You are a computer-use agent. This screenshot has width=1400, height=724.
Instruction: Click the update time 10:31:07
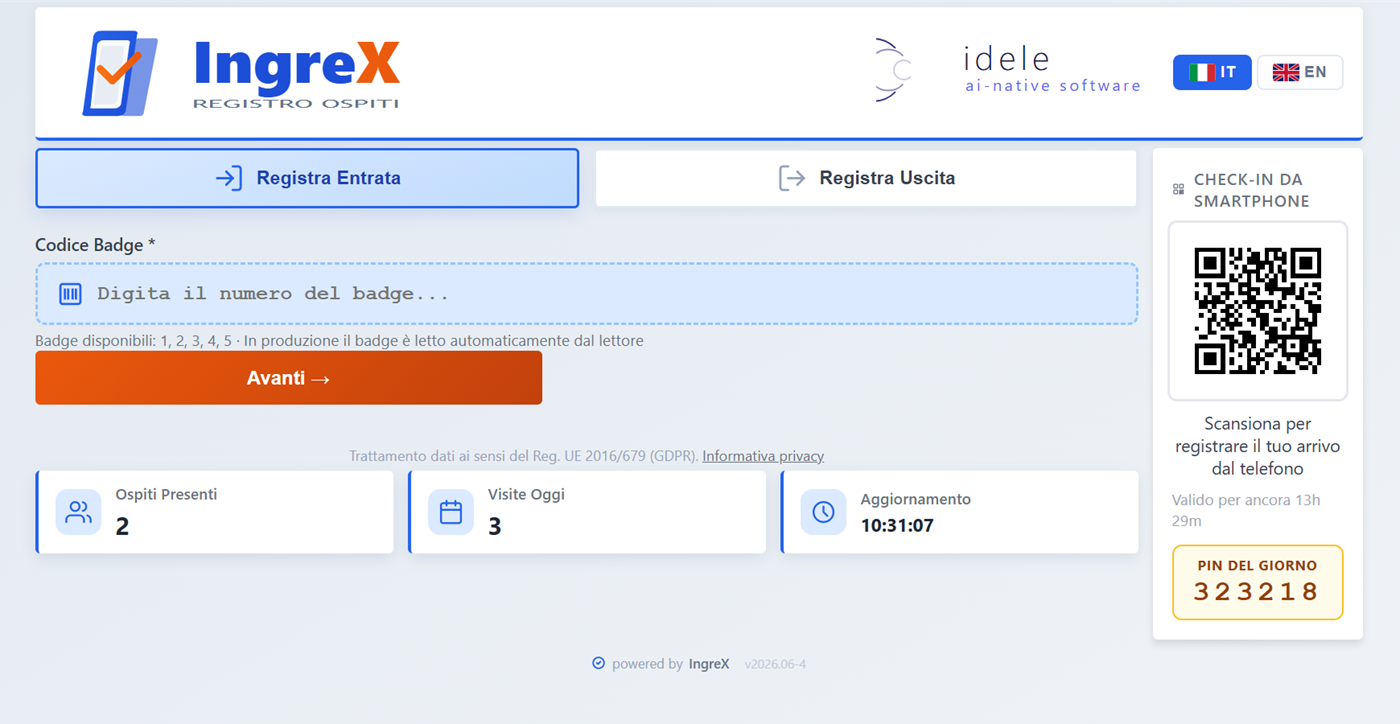click(x=897, y=525)
